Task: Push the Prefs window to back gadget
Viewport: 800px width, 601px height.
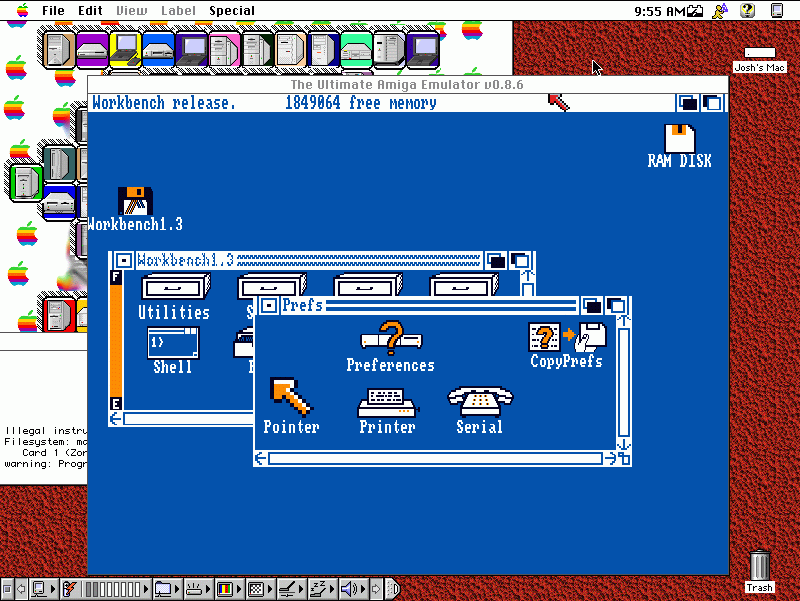Action: pyautogui.click(x=592, y=306)
